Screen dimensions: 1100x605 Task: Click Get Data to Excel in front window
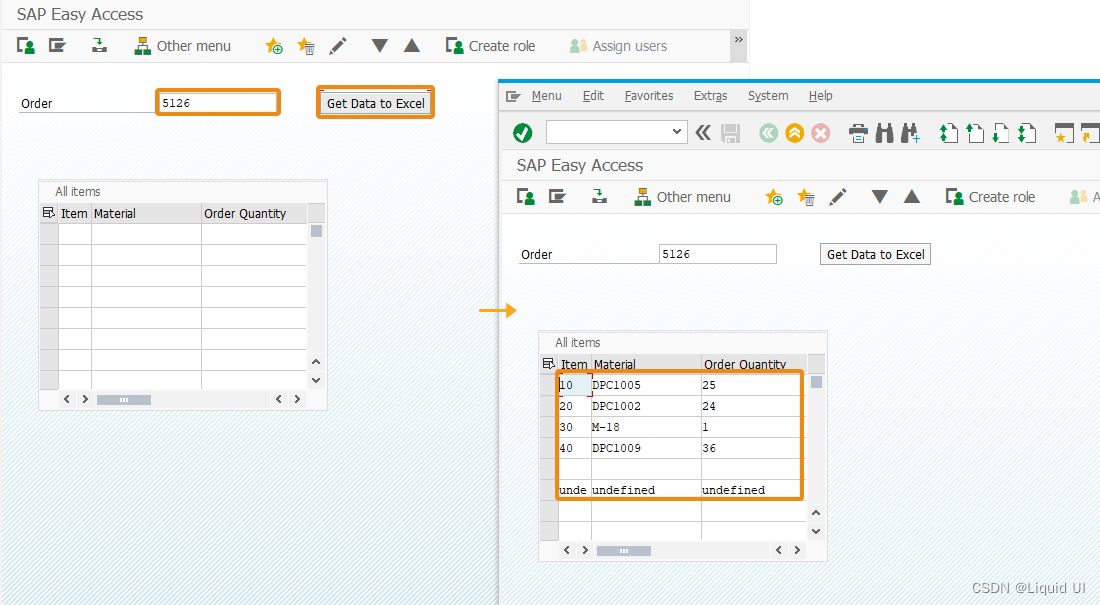pyautogui.click(x=876, y=254)
